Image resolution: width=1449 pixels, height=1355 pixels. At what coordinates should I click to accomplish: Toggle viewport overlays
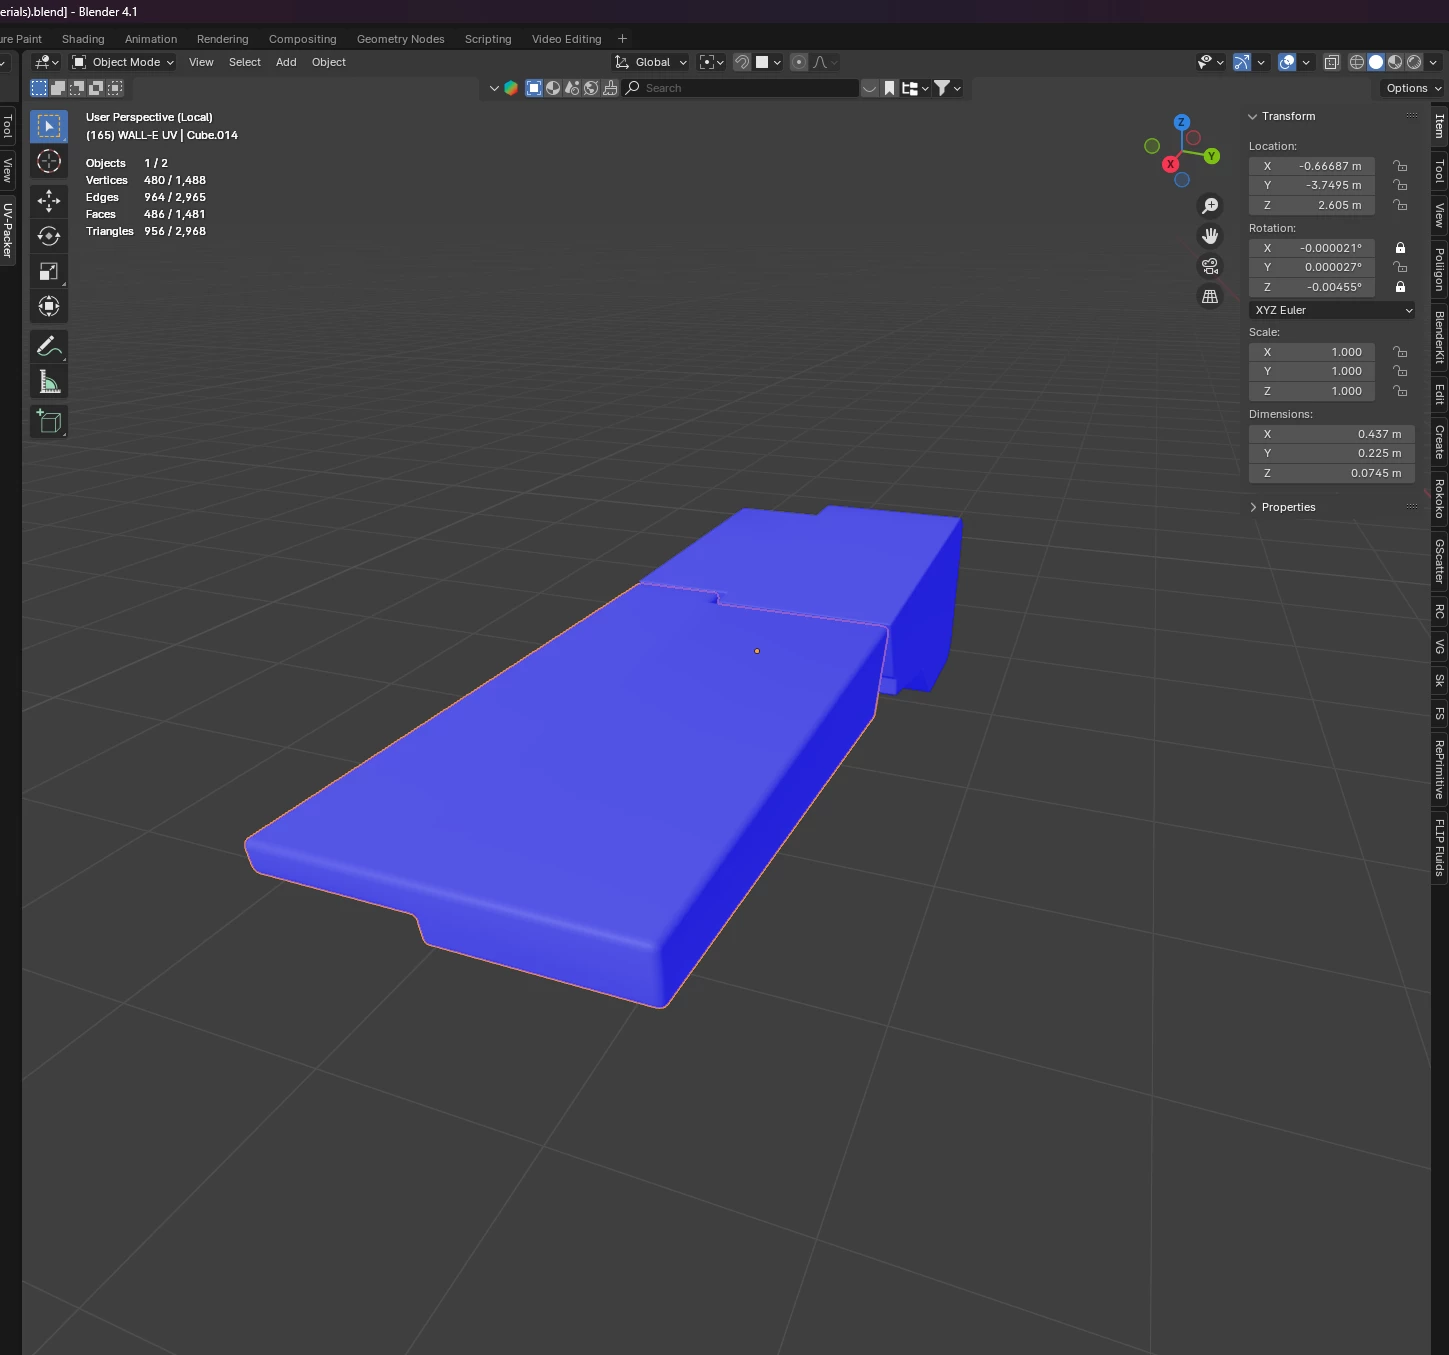point(1288,62)
